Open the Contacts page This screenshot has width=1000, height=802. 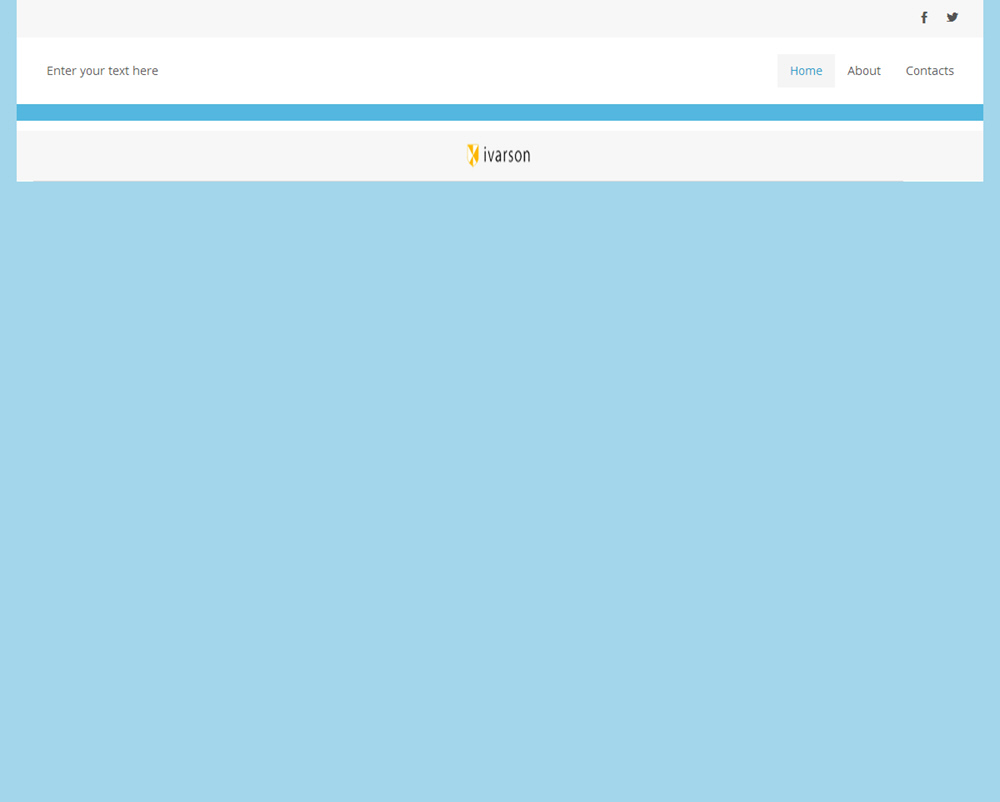click(x=930, y=71)
